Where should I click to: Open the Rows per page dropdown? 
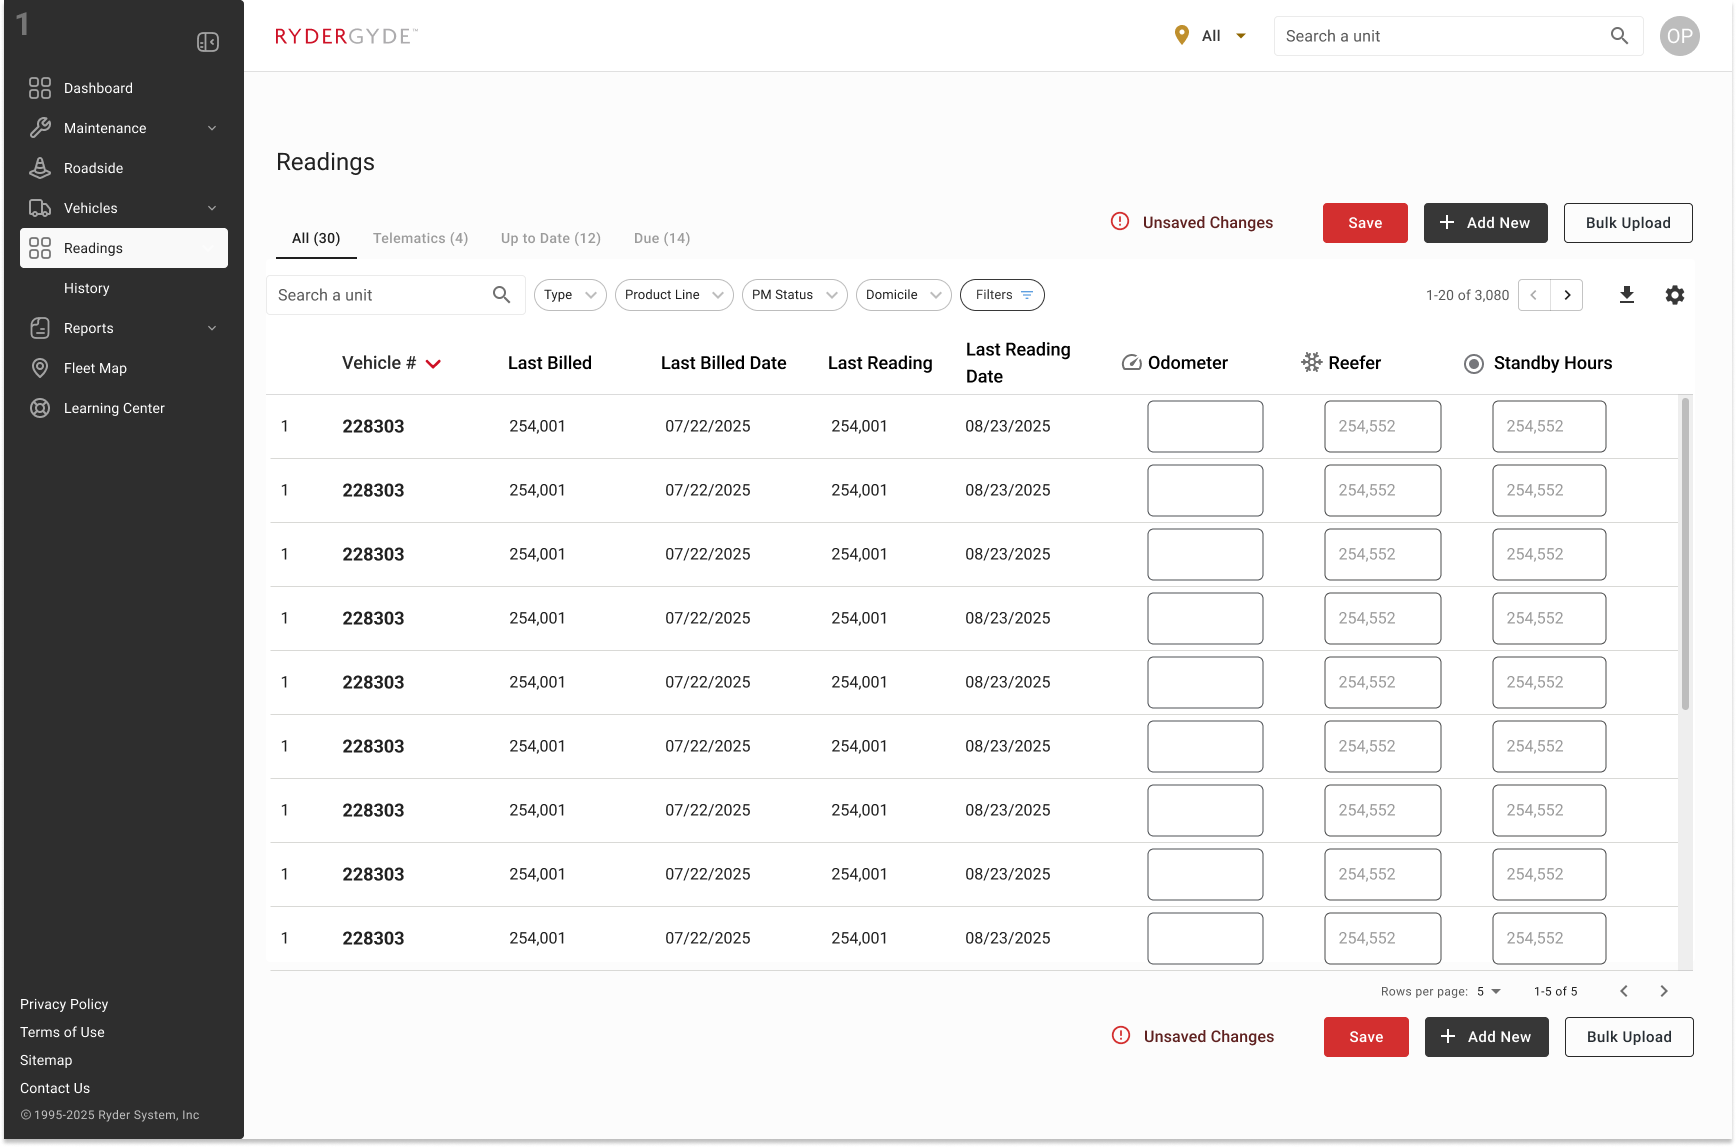(x=1489, y=991)
